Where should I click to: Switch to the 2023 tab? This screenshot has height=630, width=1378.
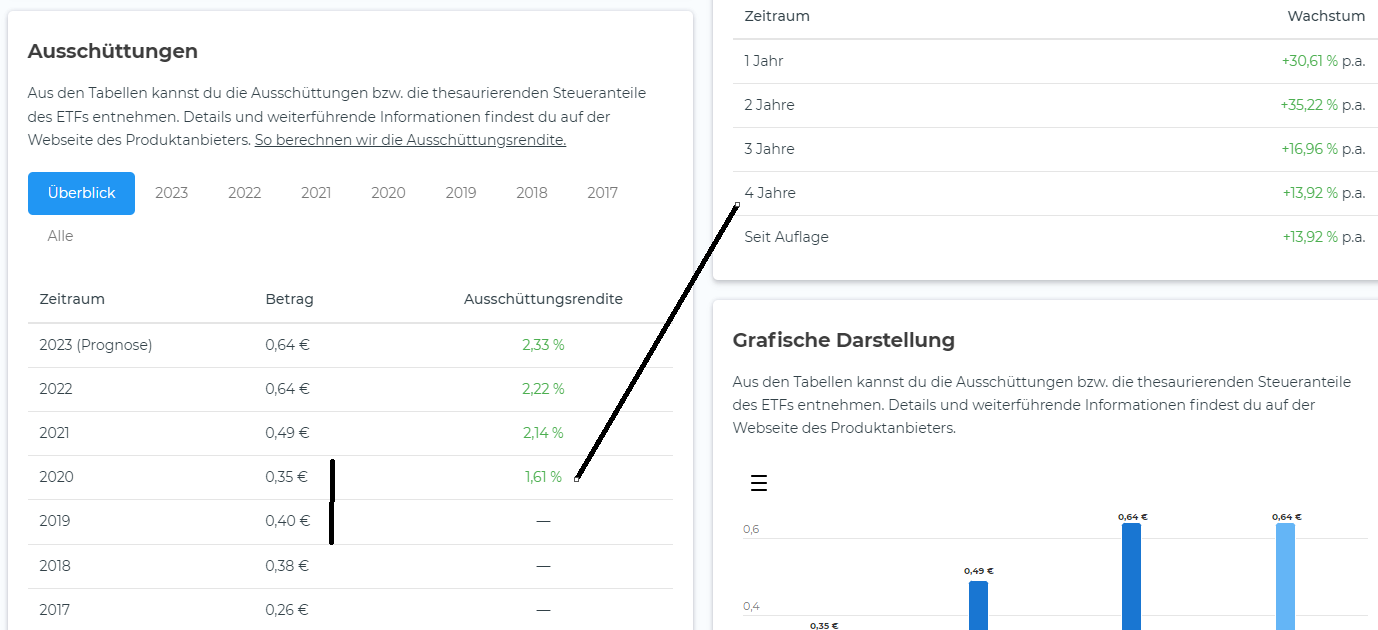[171, 193]
